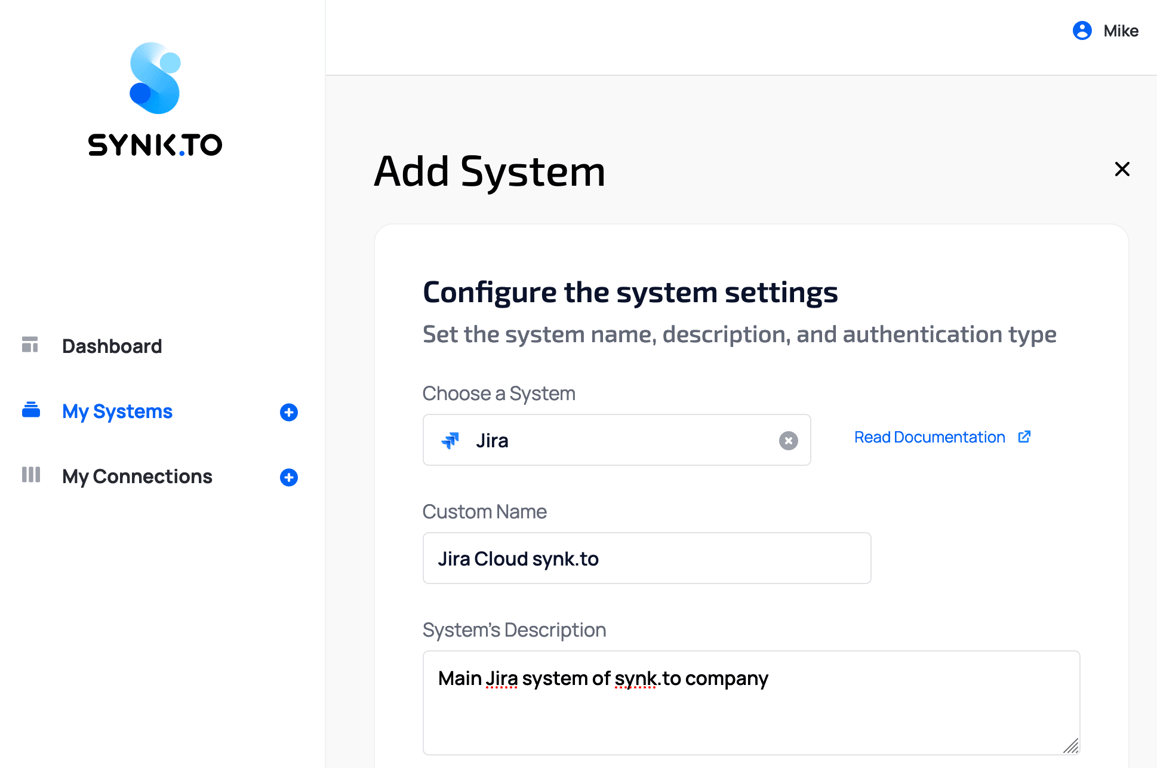Click the authentication type subtitle text
The width and height of the screenshot is (1157, 768).
point(739,334)
